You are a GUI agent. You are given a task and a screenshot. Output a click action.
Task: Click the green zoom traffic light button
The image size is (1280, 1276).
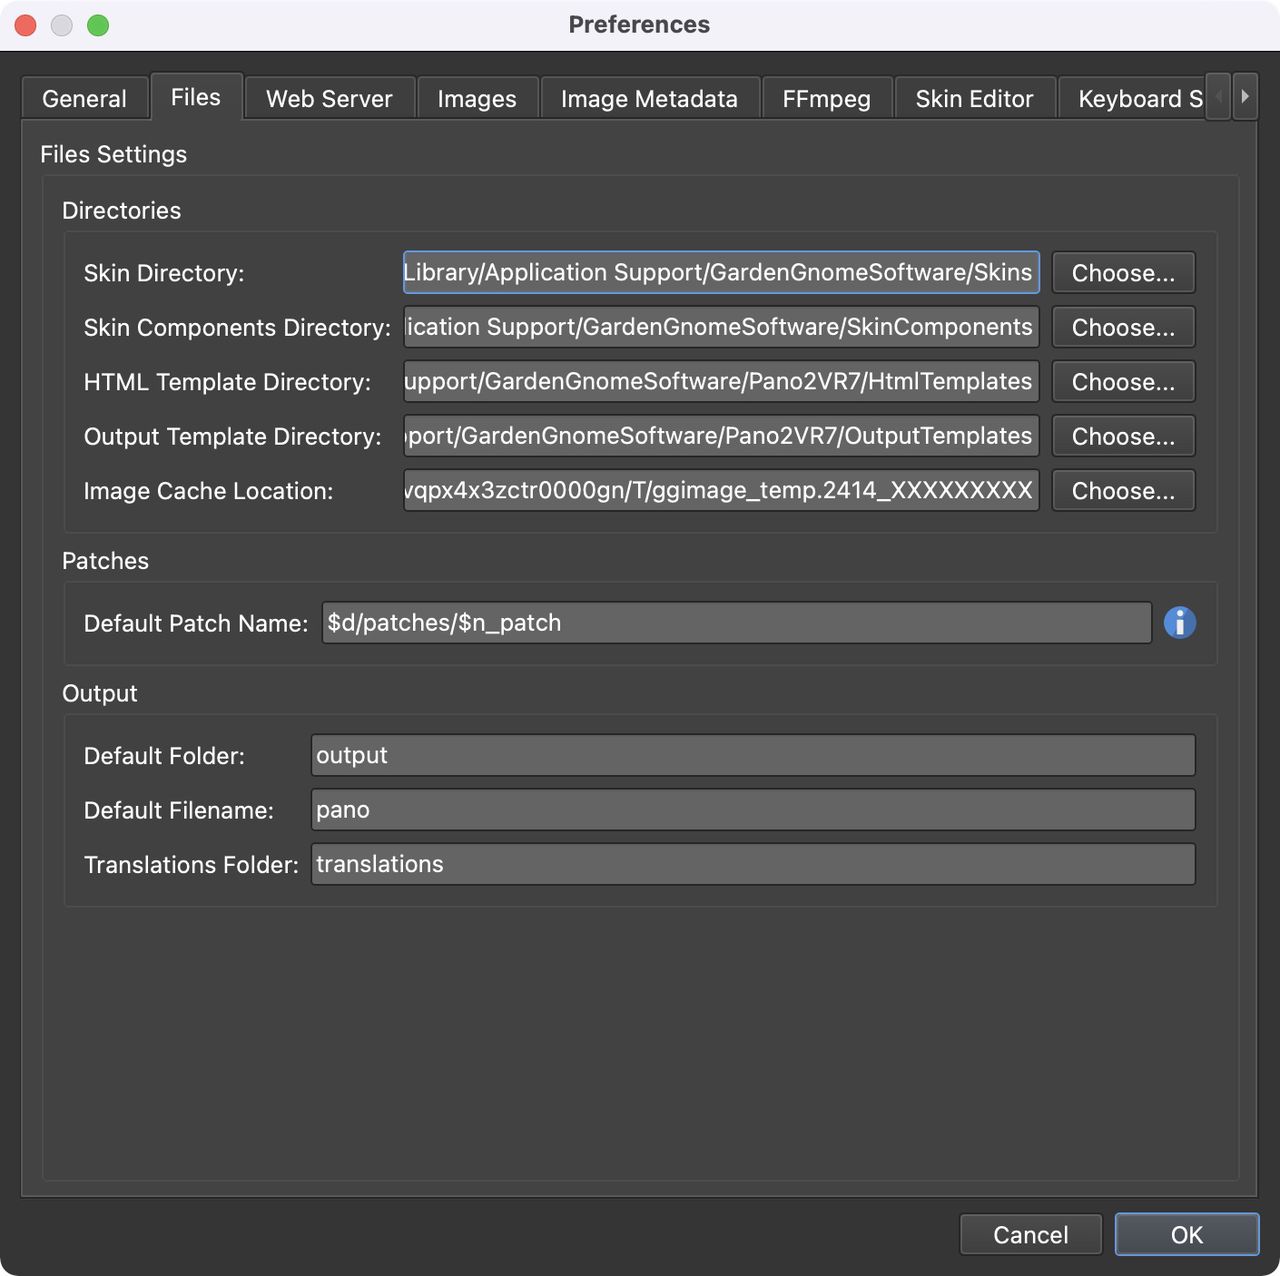point(97,25)
